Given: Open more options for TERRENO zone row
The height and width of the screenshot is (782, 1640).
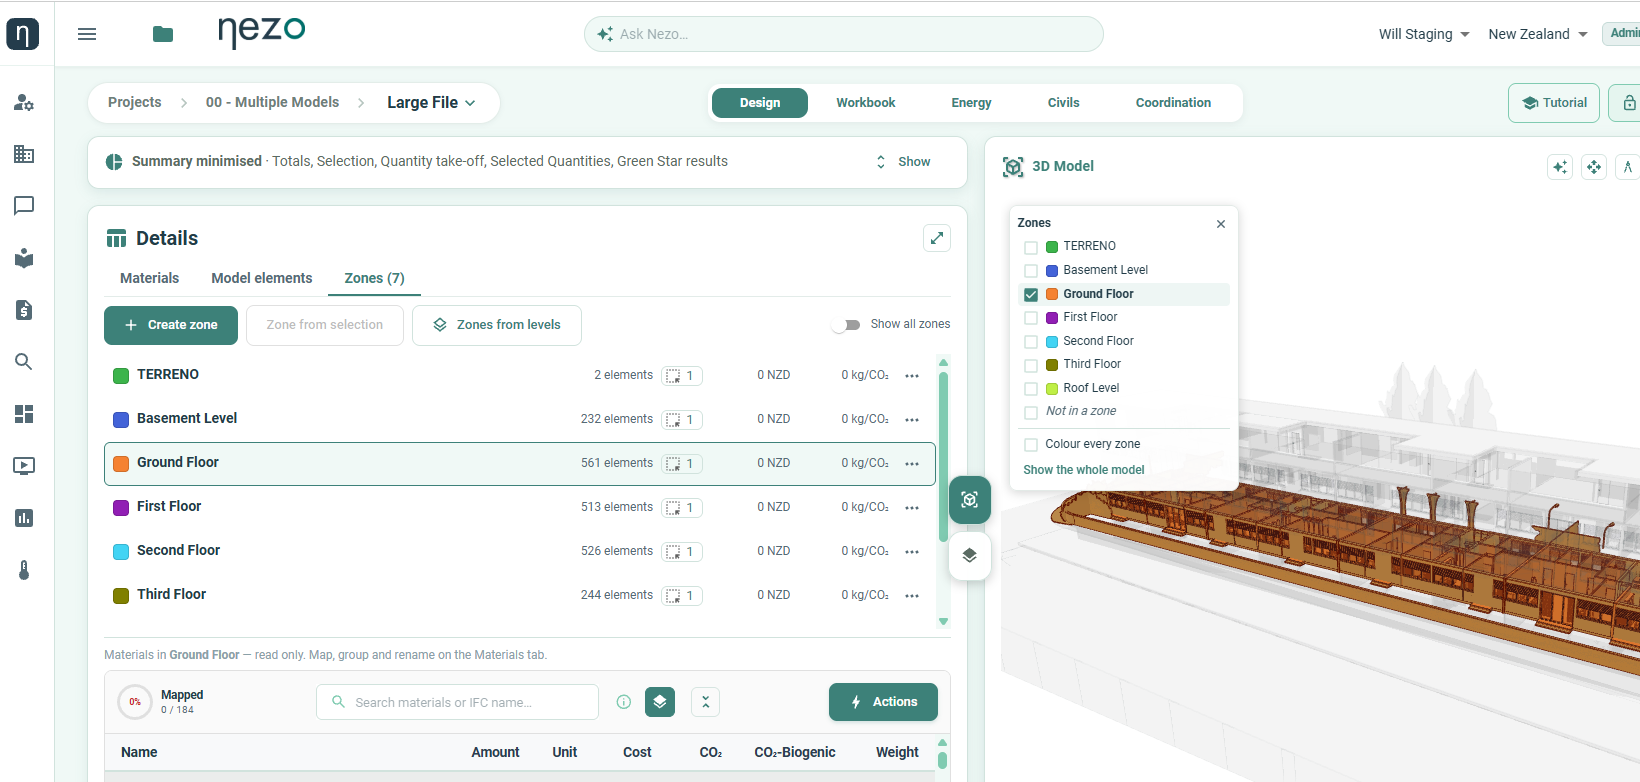Looking at the screenshot, I should [912, 376].
